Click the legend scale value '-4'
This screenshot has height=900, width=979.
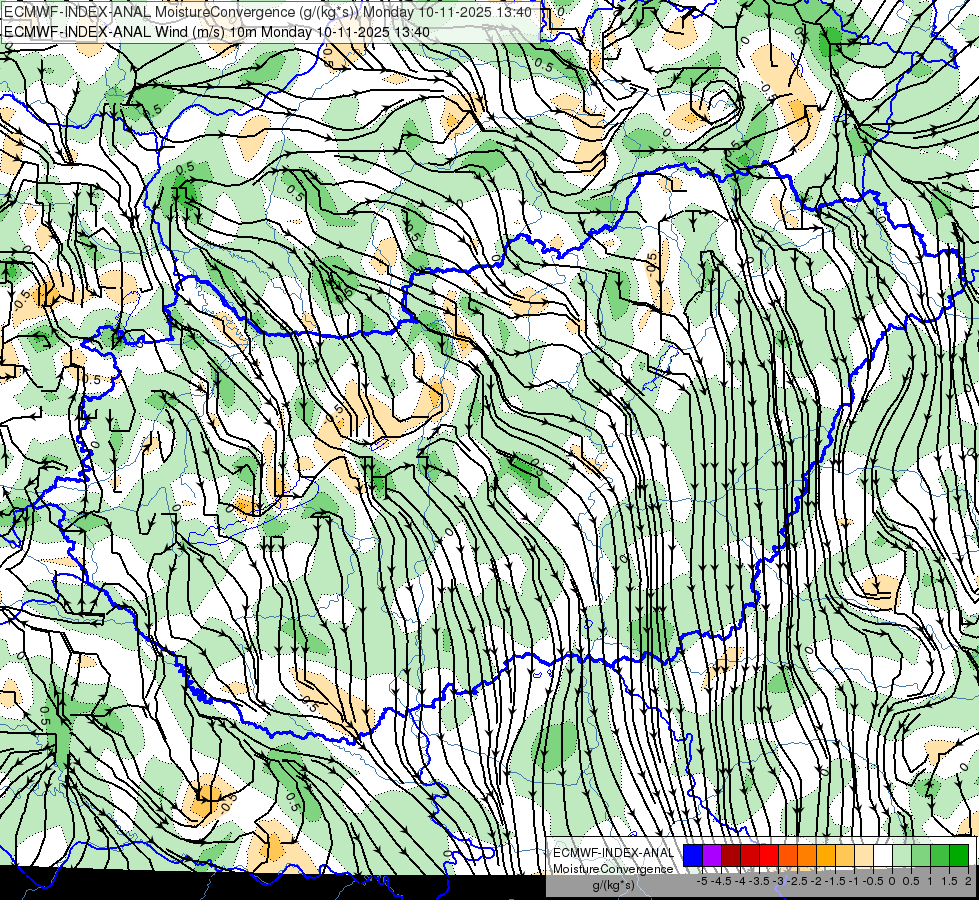coord(740,881)
